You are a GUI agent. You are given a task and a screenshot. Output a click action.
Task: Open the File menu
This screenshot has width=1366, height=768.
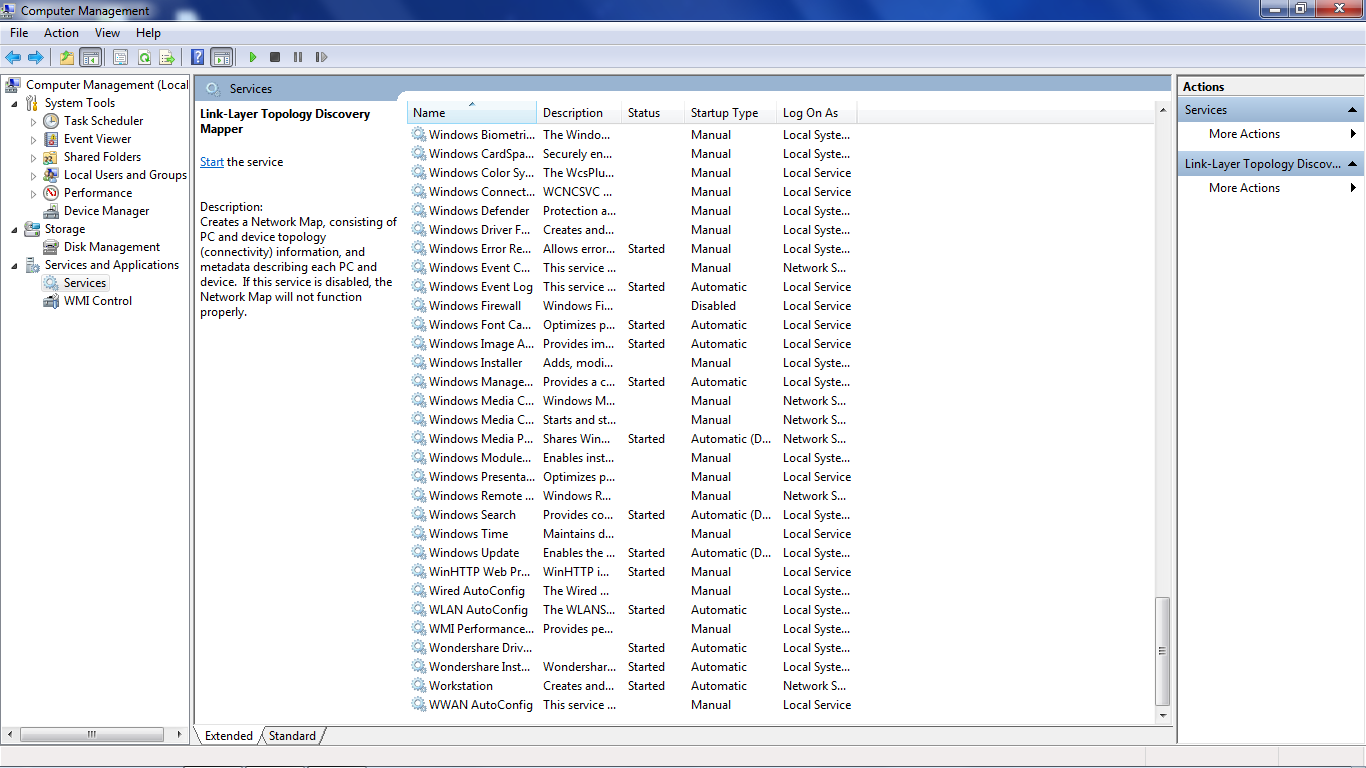19,33
